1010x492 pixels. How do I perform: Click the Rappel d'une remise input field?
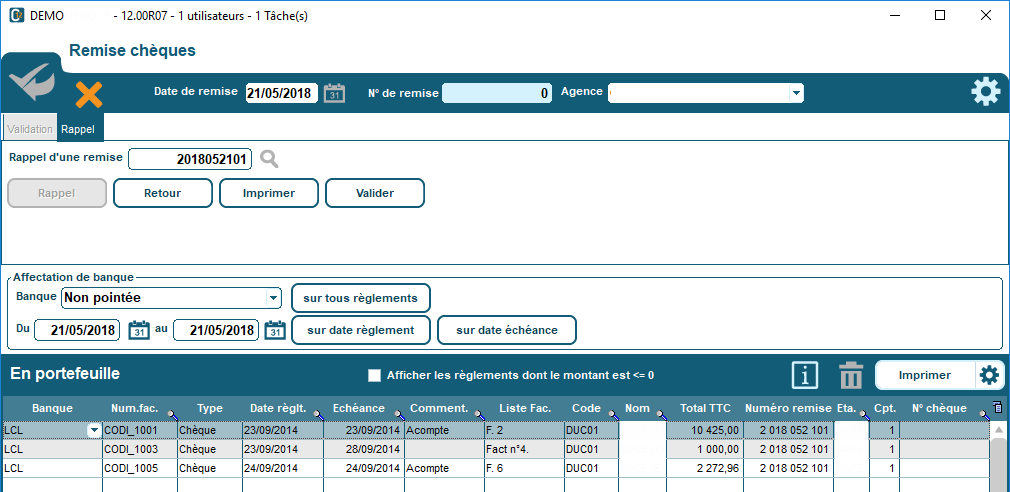click(x=190, y=159)
